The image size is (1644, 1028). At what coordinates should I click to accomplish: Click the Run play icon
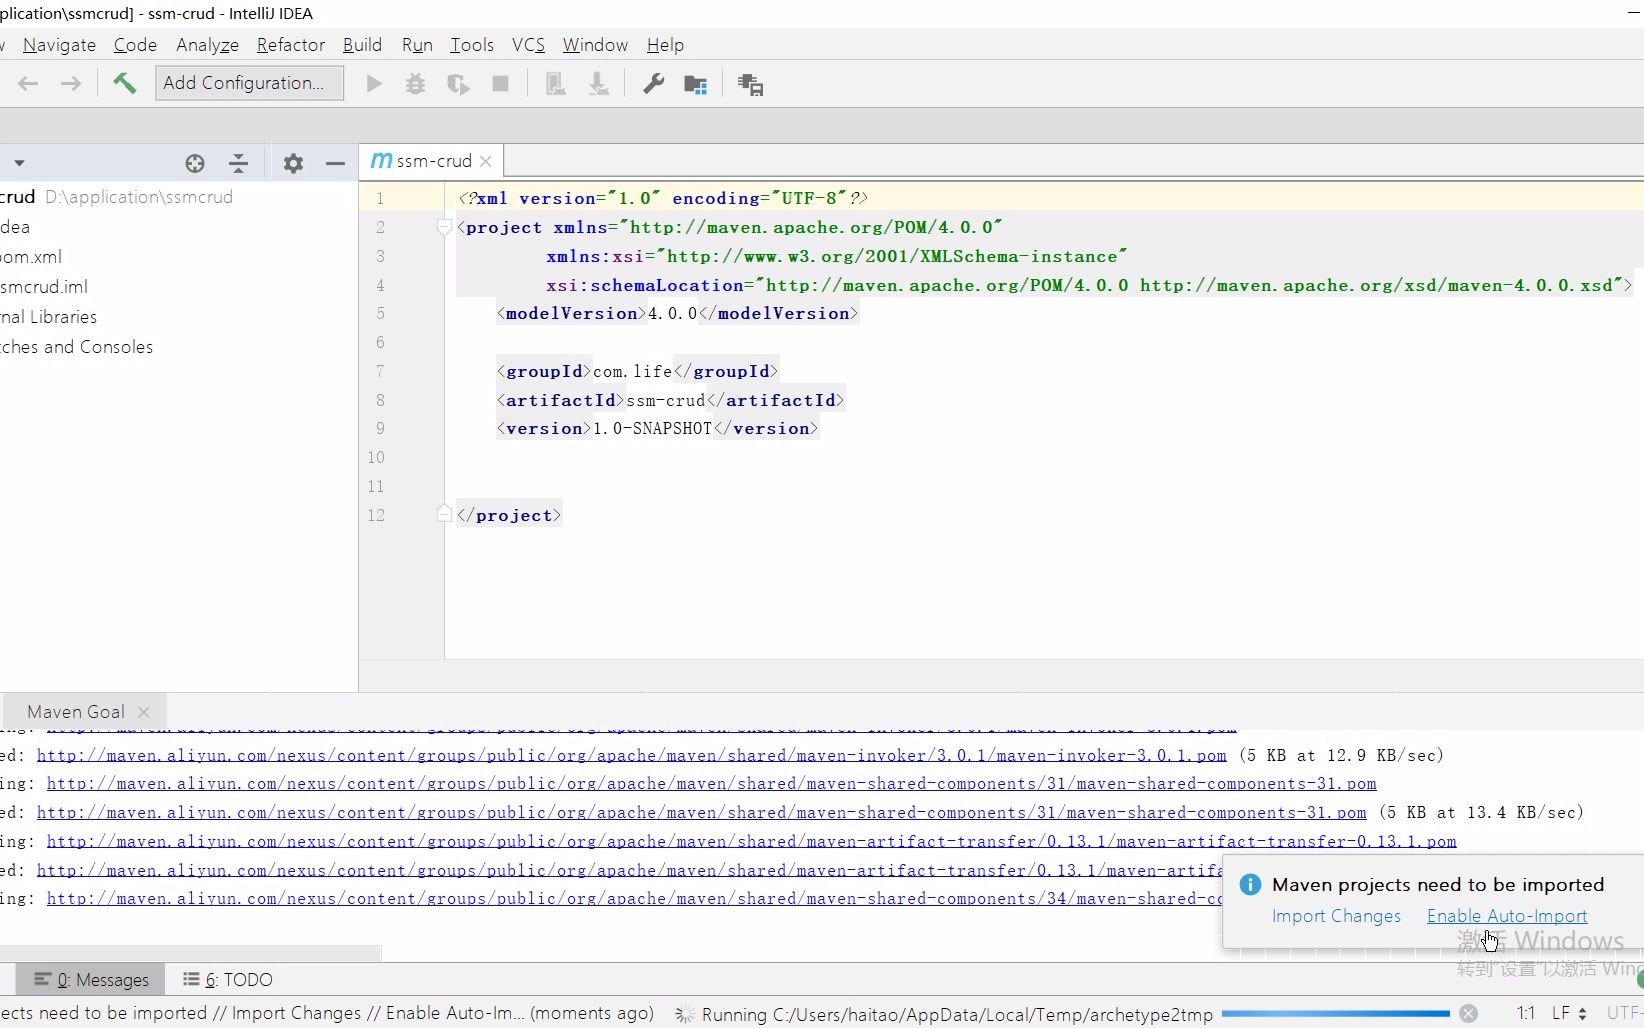pos(374,84)
